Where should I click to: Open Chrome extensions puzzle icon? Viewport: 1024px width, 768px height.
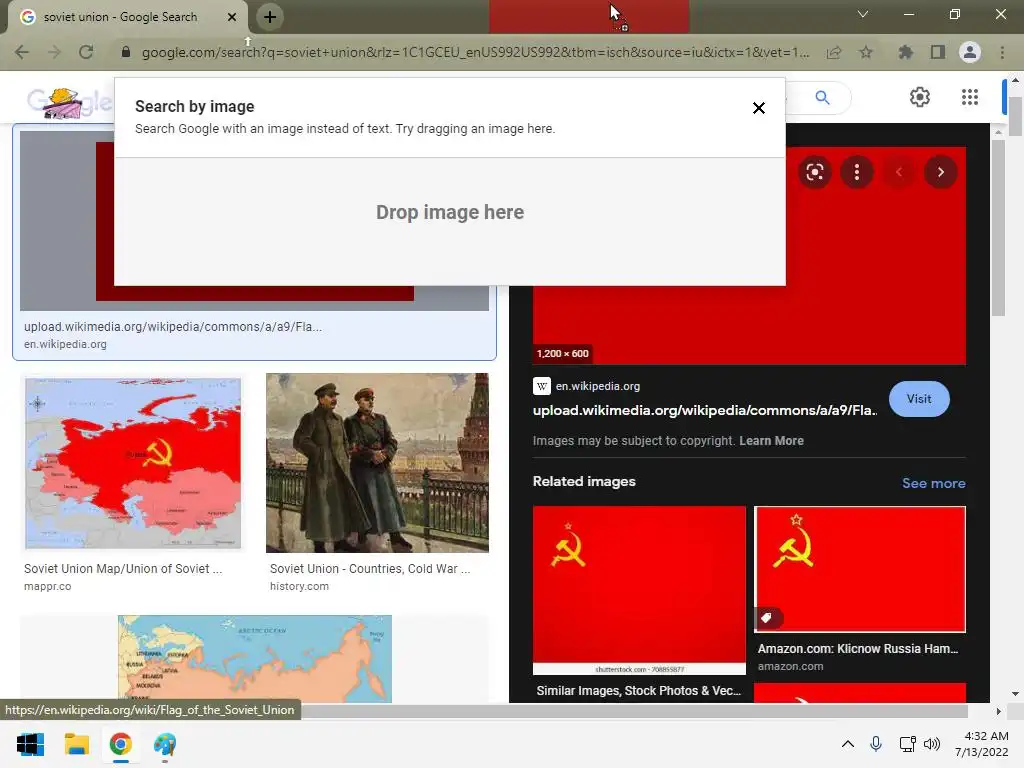[905, 52]
